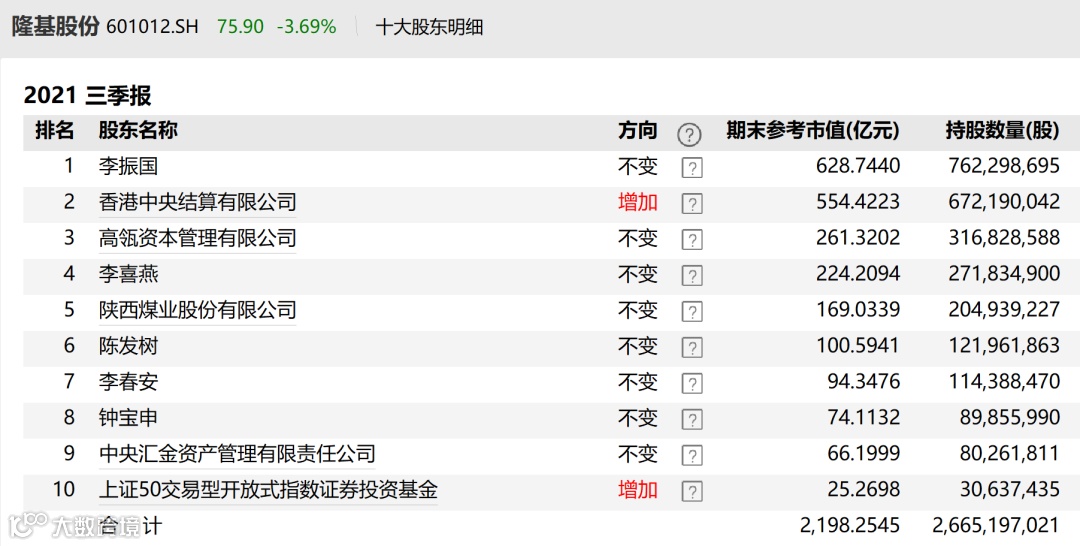1080x546 pixels.
Task: Click the 2021 三季报 heading
Action: [x=87, y=95]
